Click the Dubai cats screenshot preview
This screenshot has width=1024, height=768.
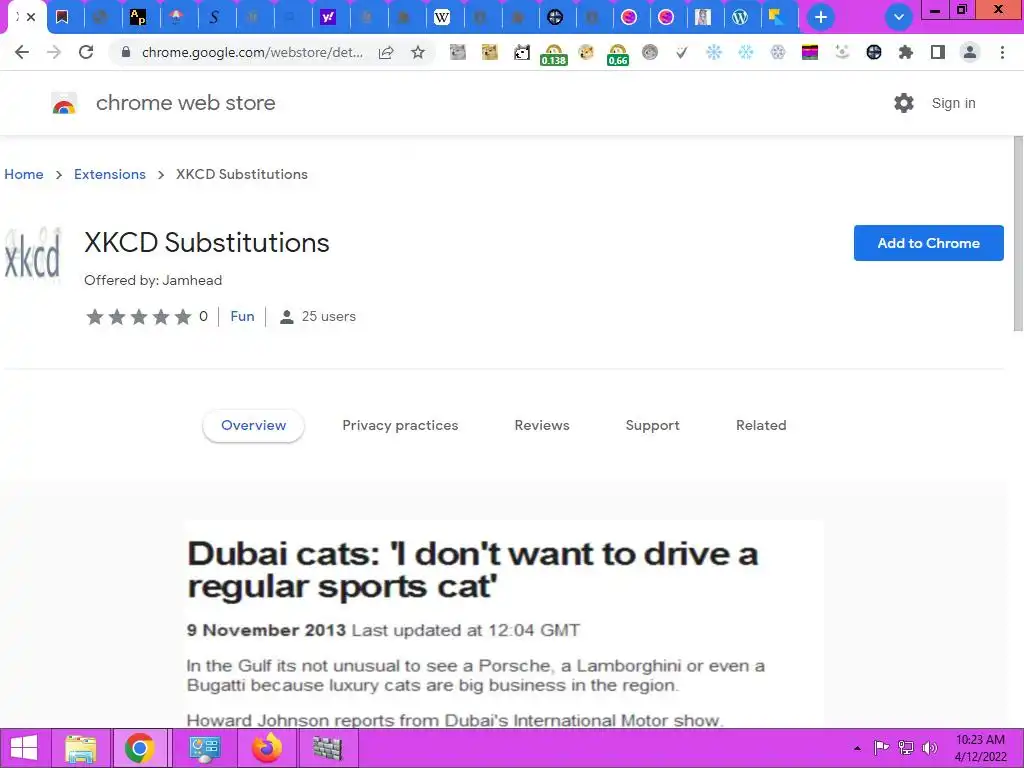pos(504,624)
